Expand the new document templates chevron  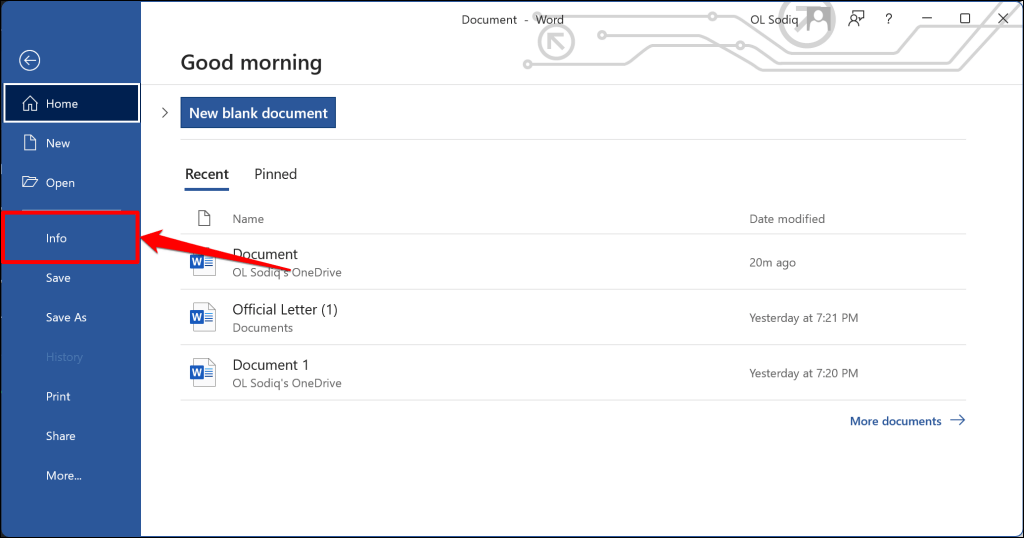pyautogui.click(x=165, y=113)
